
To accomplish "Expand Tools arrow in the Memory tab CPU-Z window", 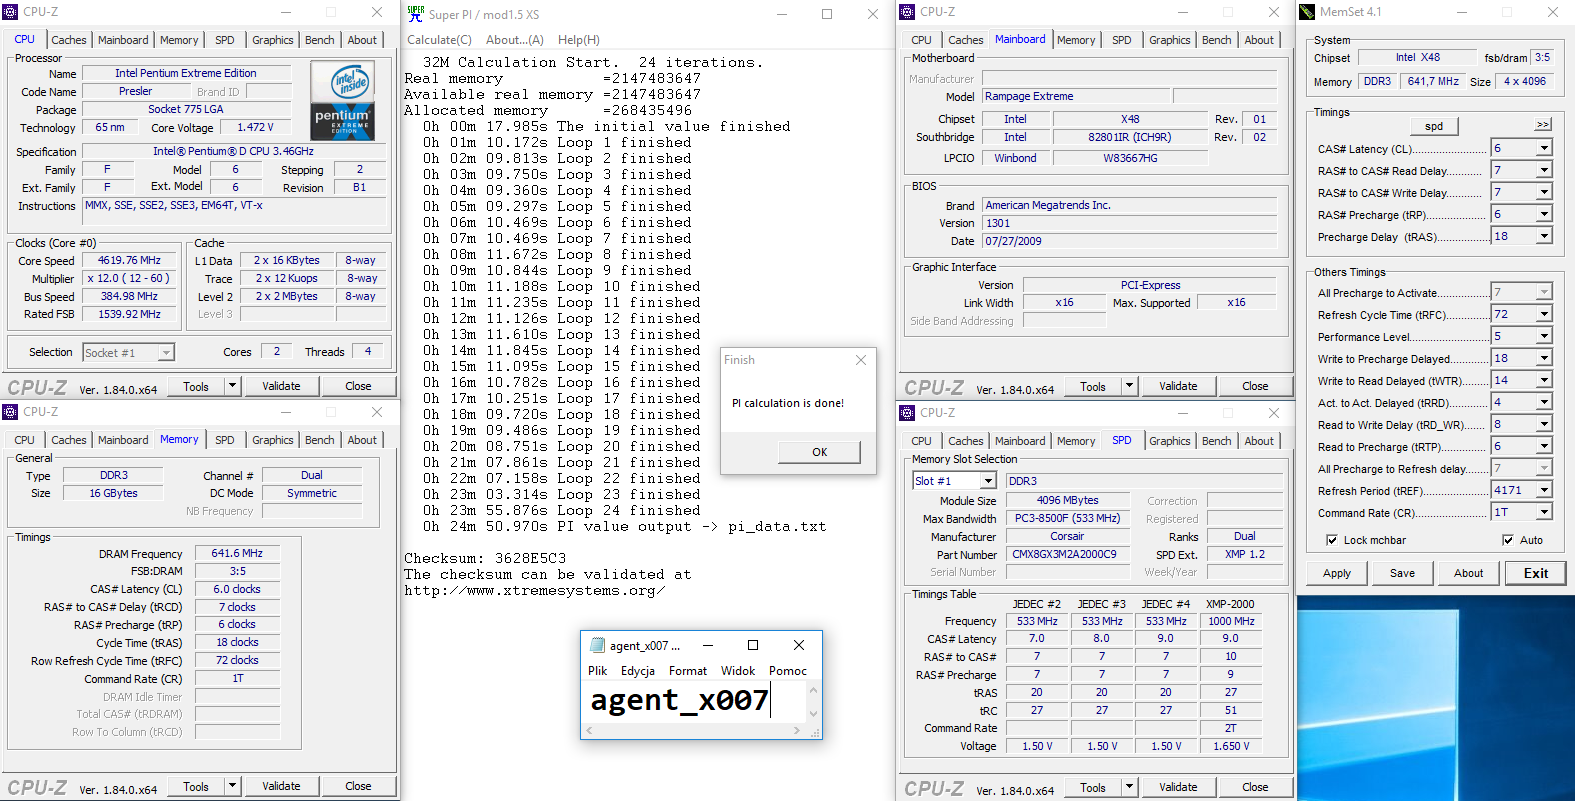I will pyautogui.click(x=232, y=786).
